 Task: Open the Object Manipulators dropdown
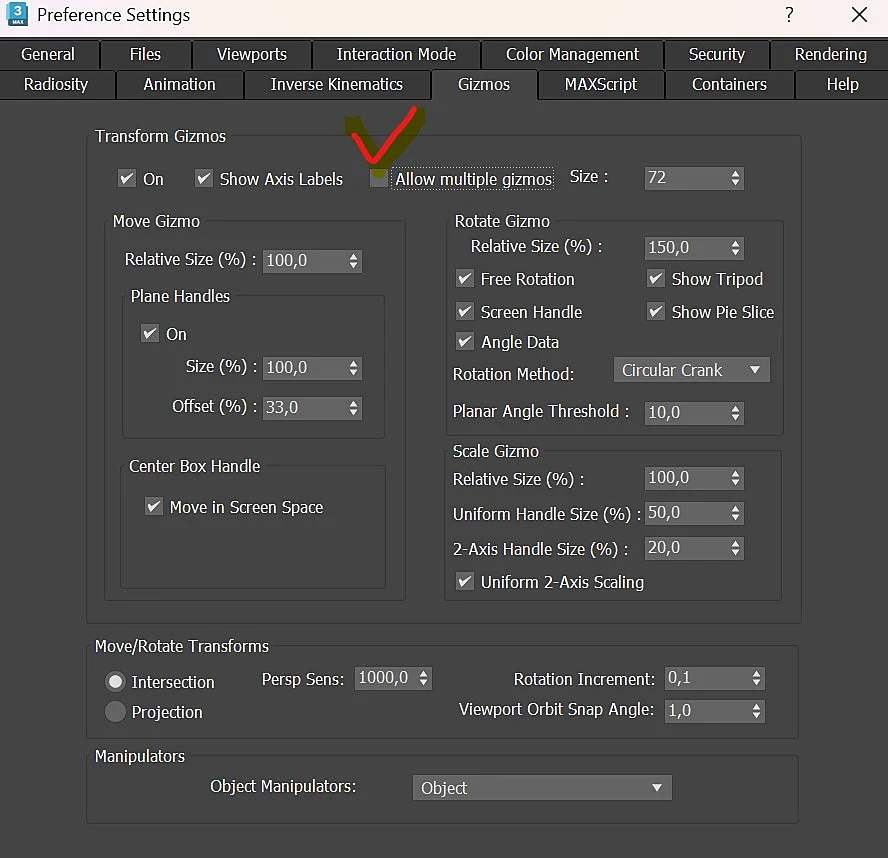coord(542,788)
